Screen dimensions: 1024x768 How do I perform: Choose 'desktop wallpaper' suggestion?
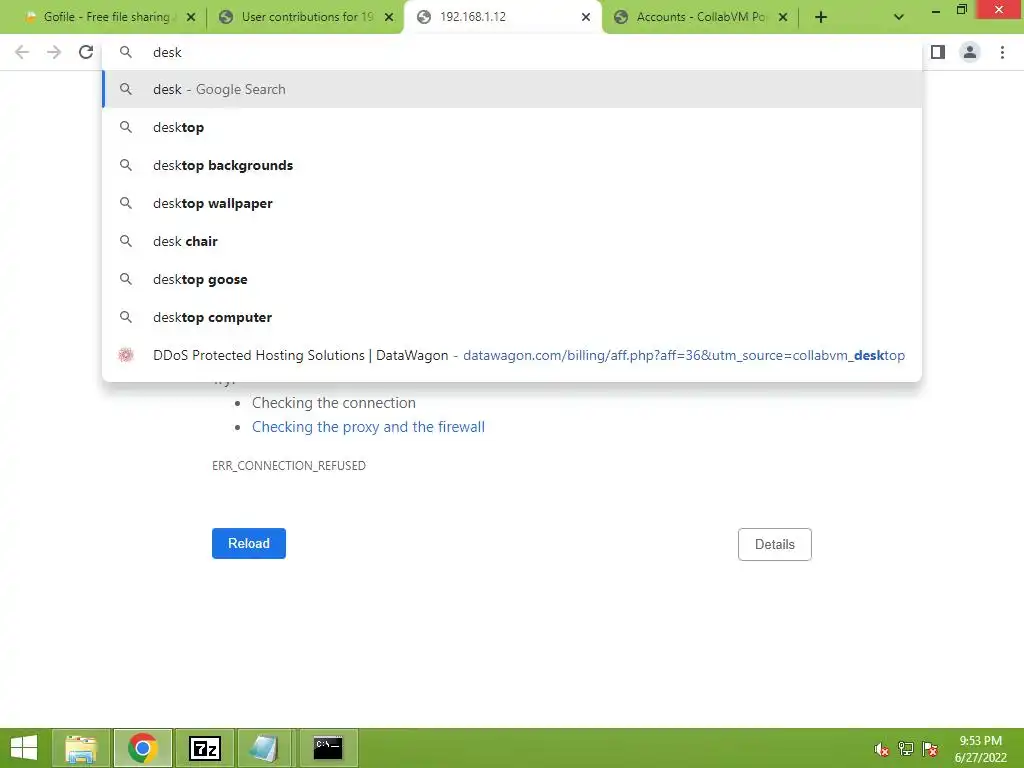tap(512, 203)
